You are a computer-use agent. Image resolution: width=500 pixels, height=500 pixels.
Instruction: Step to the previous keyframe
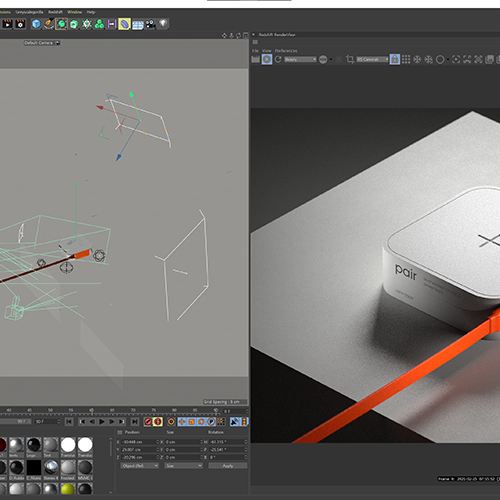[x=82, y=422]
